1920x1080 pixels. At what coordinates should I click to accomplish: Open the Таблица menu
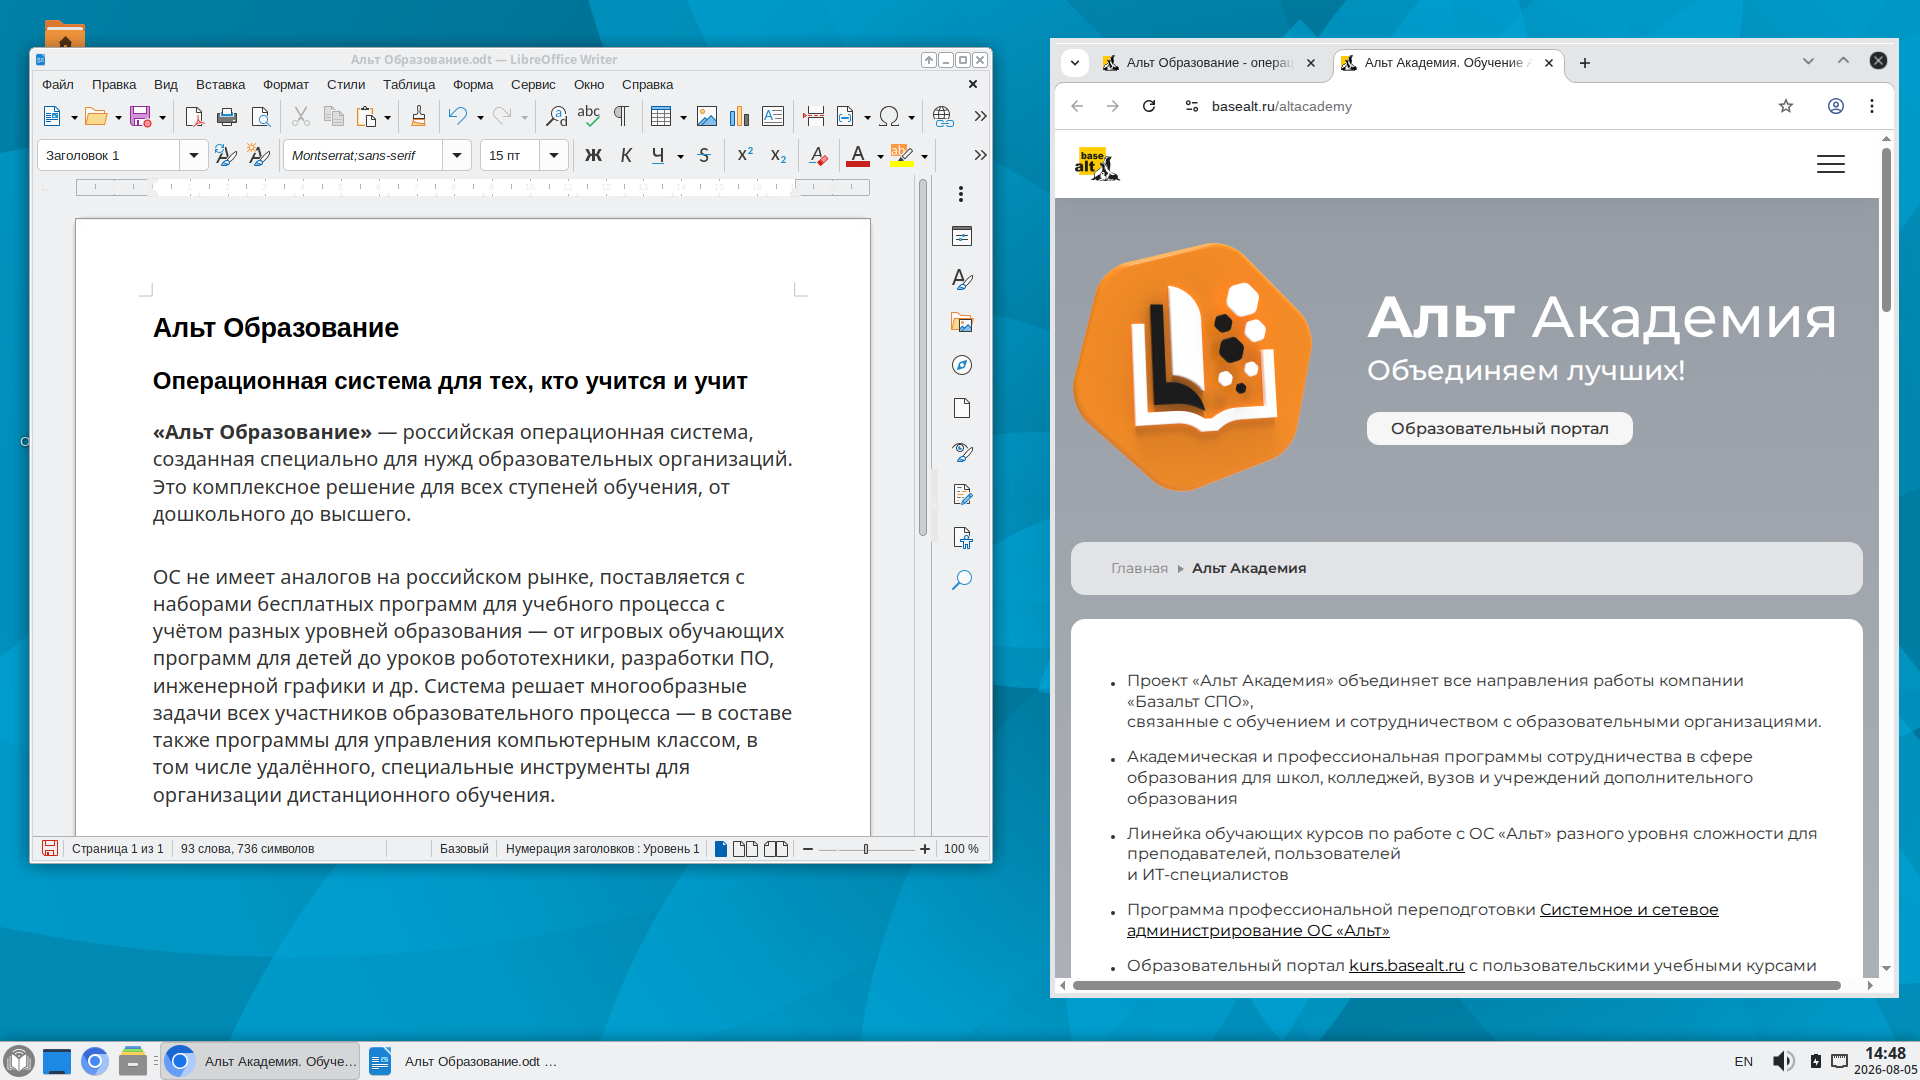tap(409, 85)
